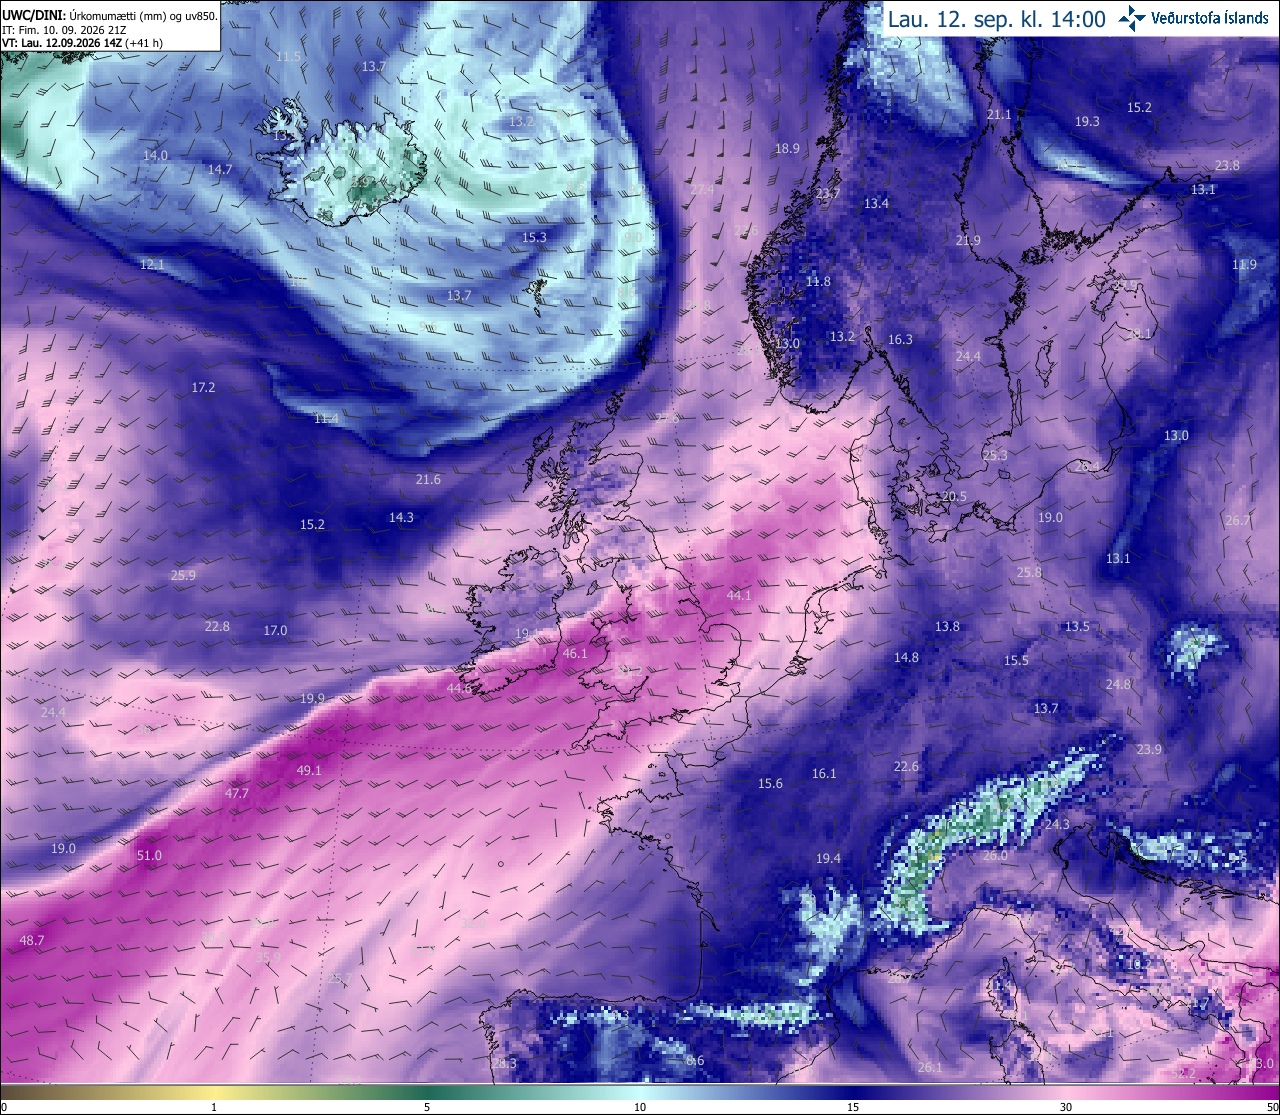The height and width of the screenshot is (1115, 1280).
Task: Click the color scale tick labeled 15
Action: [853, 1107]
